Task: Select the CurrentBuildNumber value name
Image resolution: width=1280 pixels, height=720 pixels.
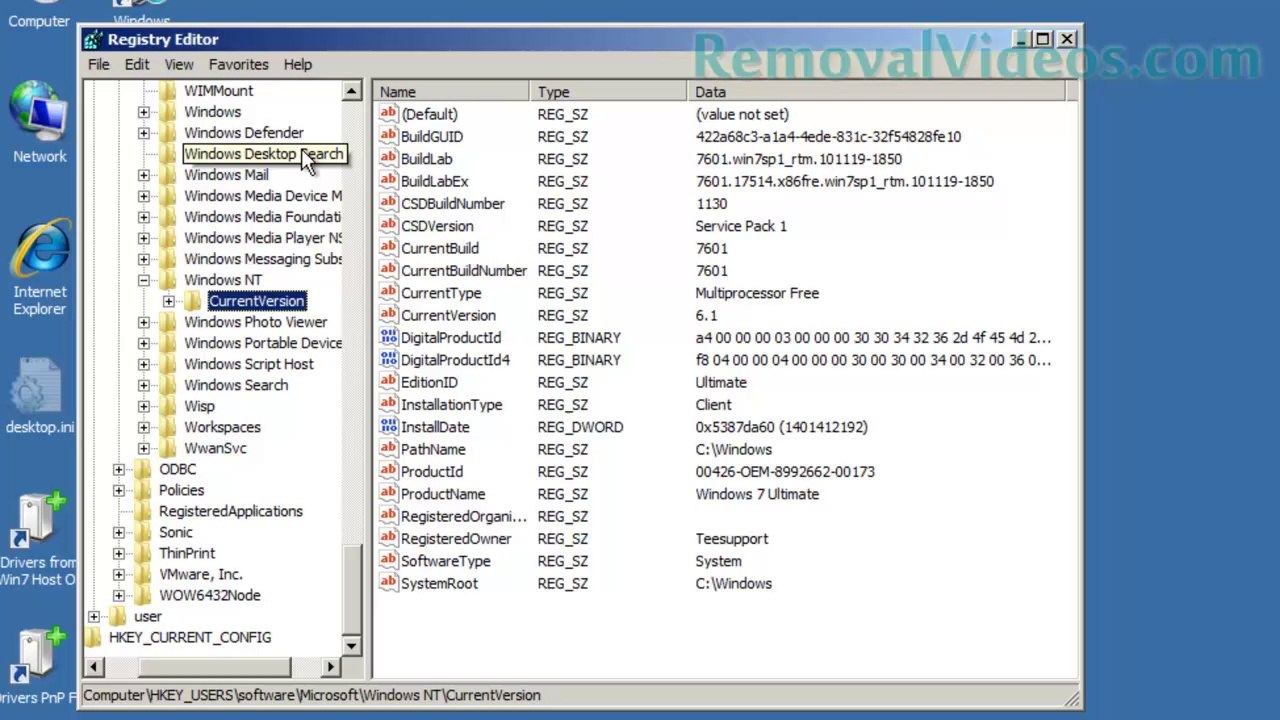Action: [464, 270]
